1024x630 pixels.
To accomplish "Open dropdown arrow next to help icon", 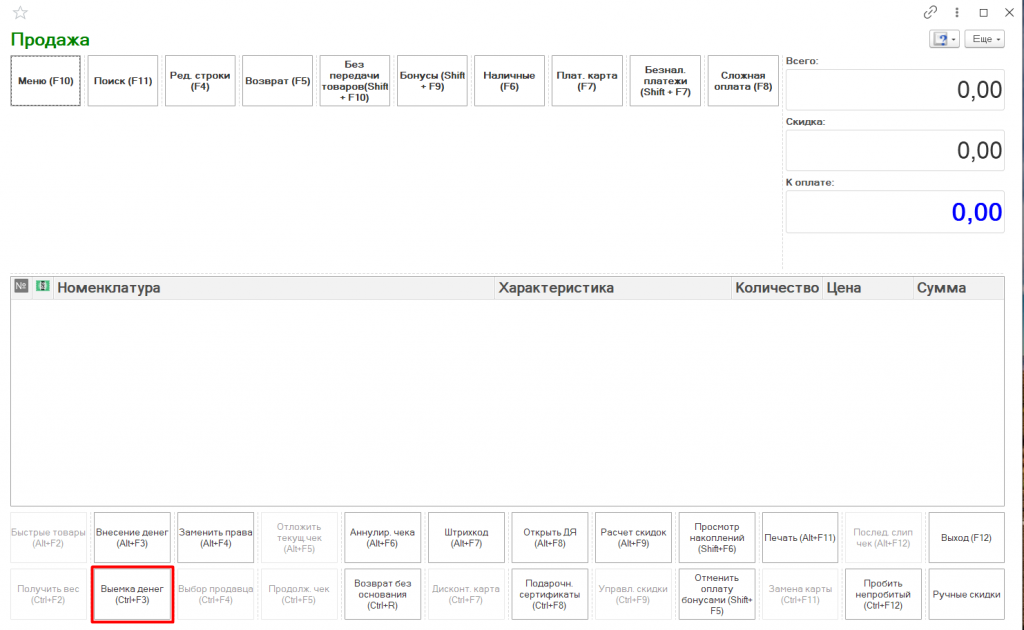I will 954,39.
